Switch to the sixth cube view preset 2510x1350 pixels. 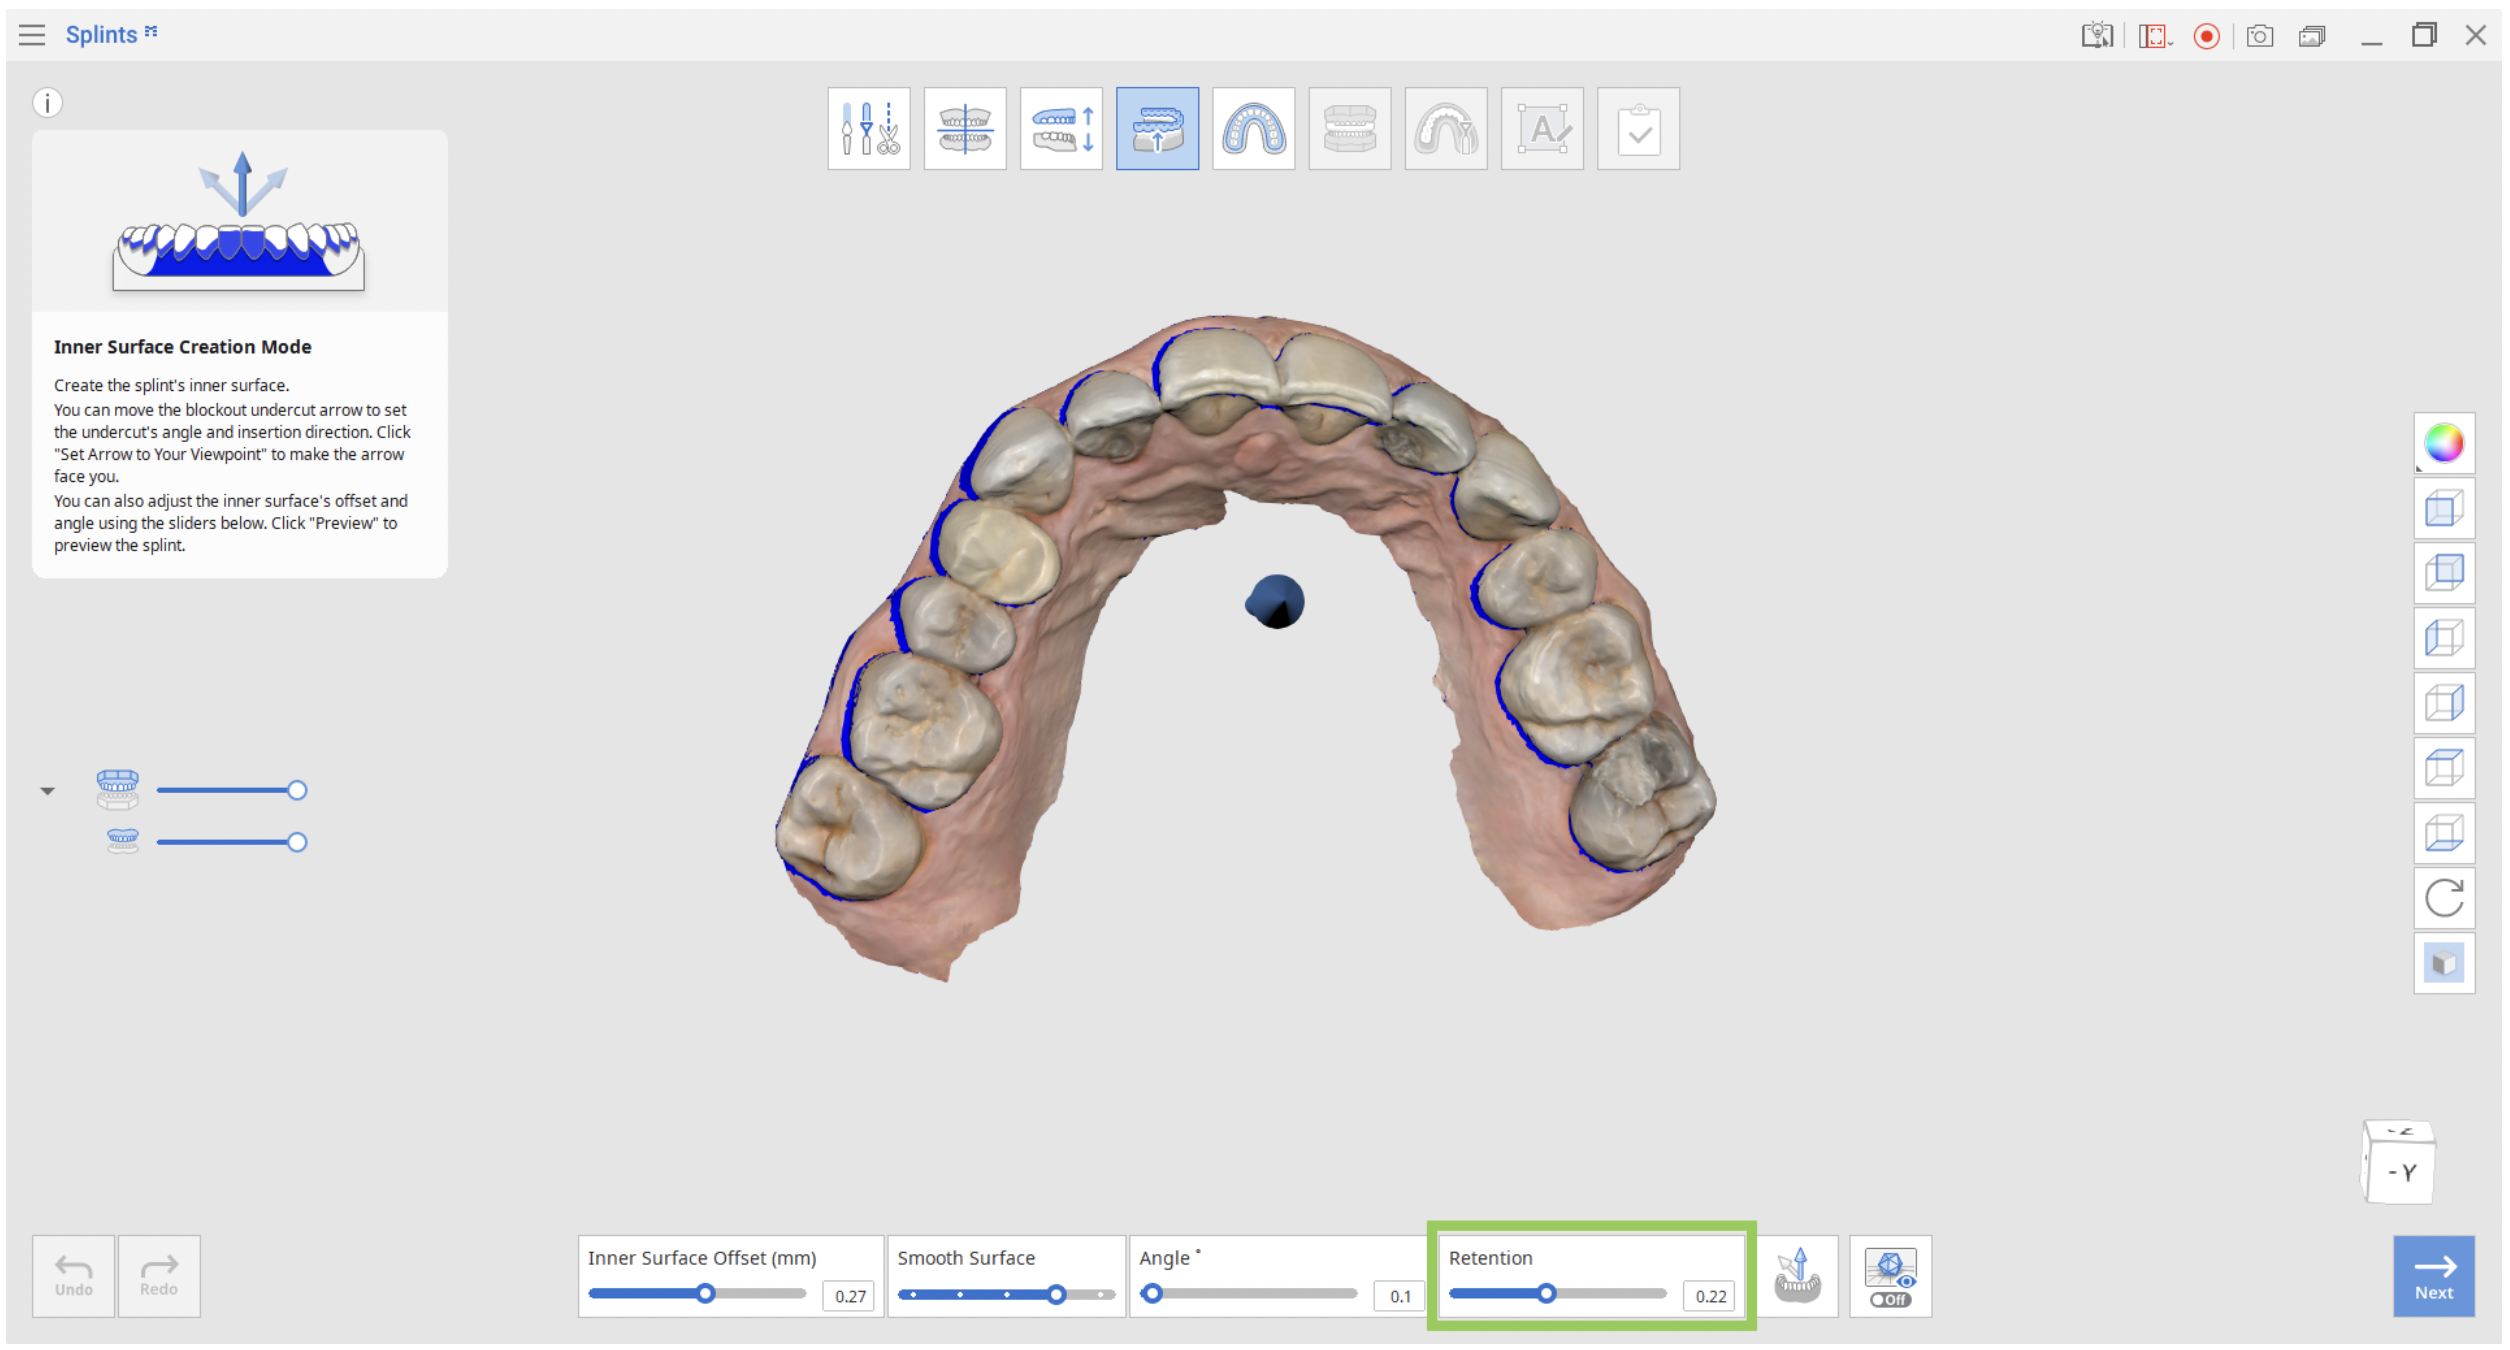pos(2443,833)
